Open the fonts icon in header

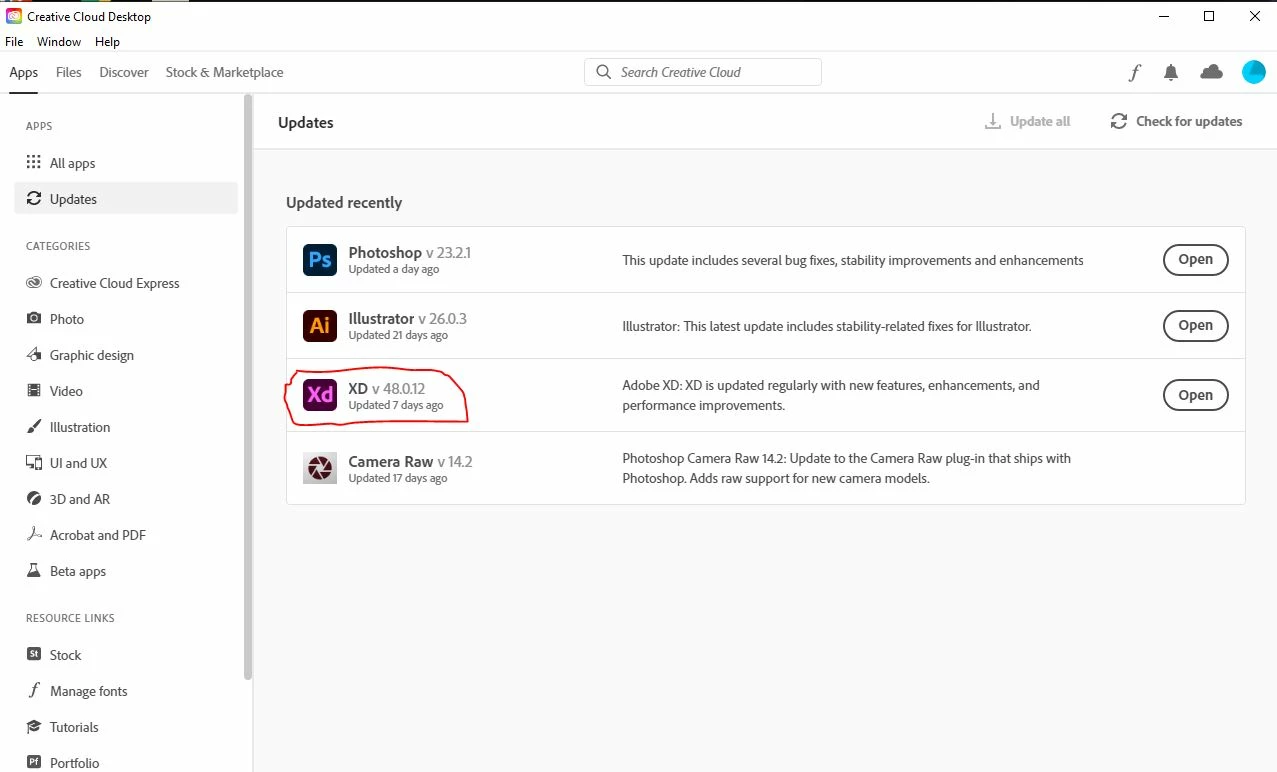tap(1134, 72)
